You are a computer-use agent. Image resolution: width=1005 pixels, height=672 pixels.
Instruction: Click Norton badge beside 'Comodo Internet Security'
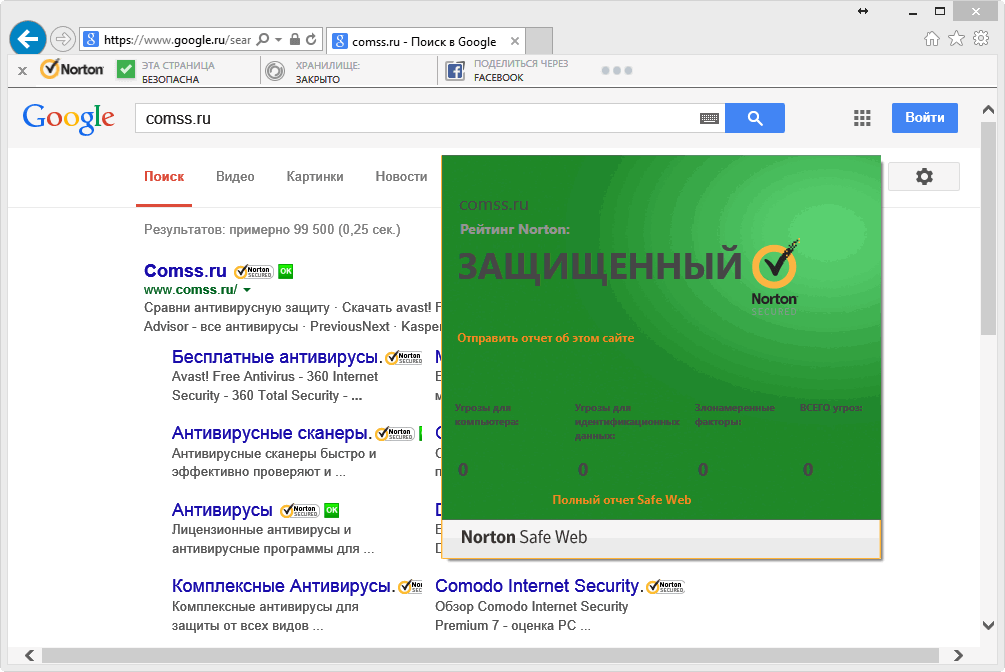pos(665,586)
